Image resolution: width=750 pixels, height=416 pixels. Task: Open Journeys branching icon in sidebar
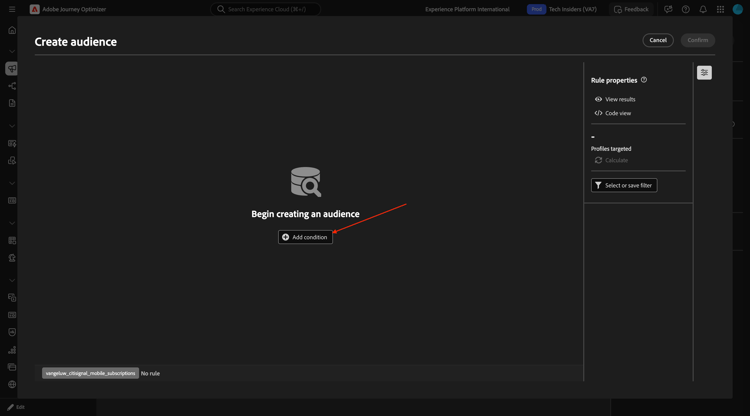click(x=12, y=86)
